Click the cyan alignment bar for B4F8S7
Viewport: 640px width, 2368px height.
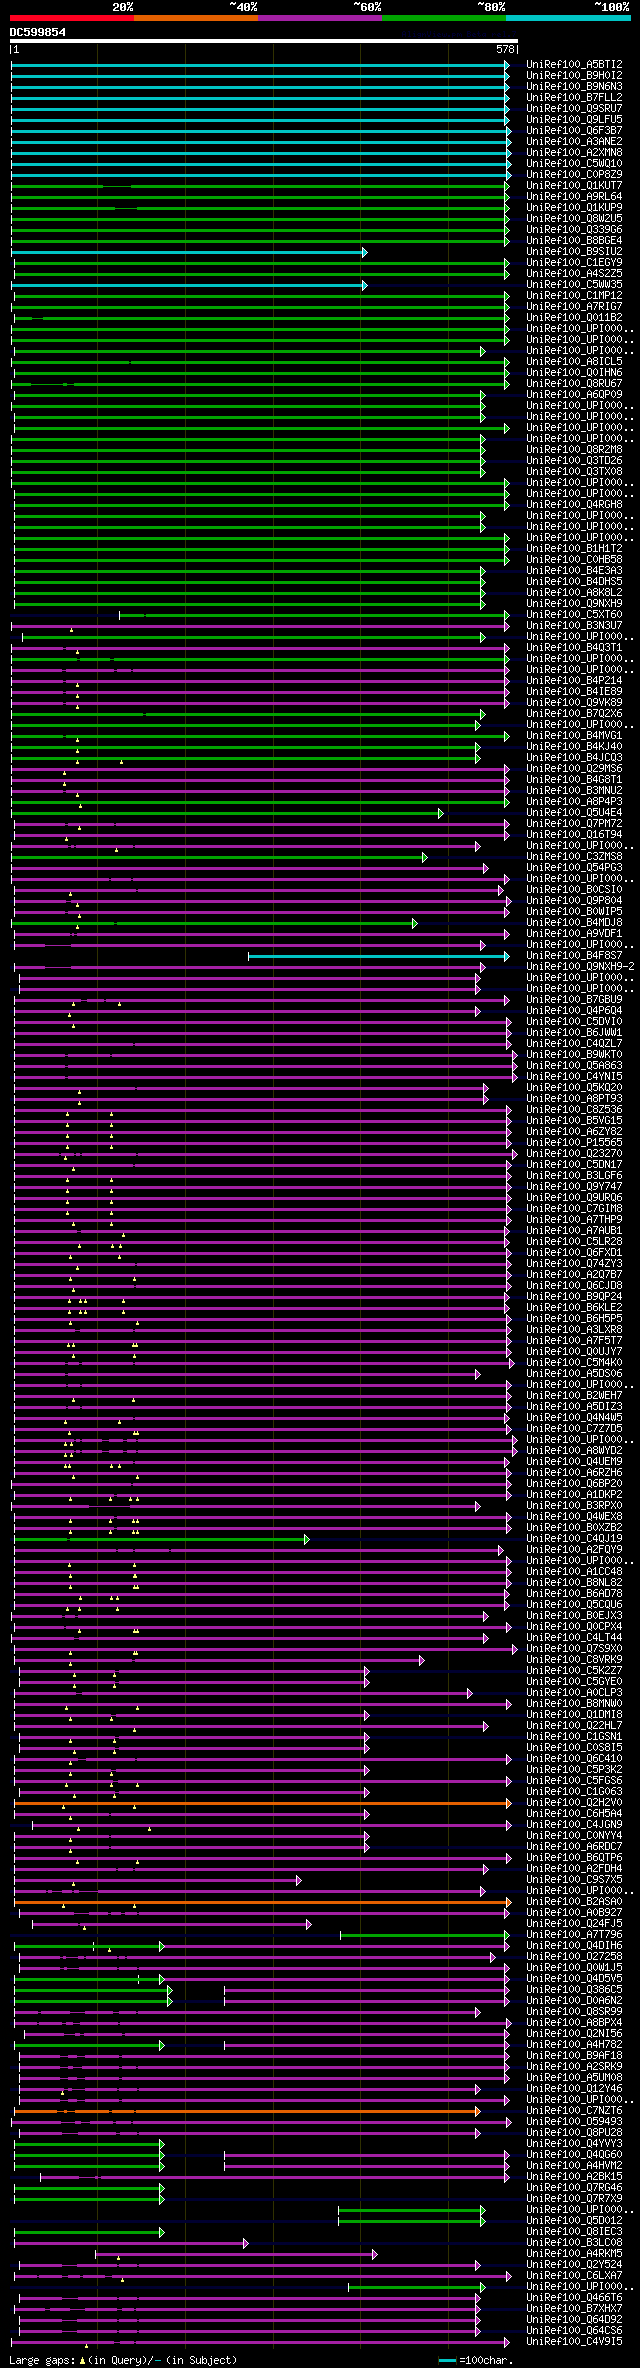379,956
